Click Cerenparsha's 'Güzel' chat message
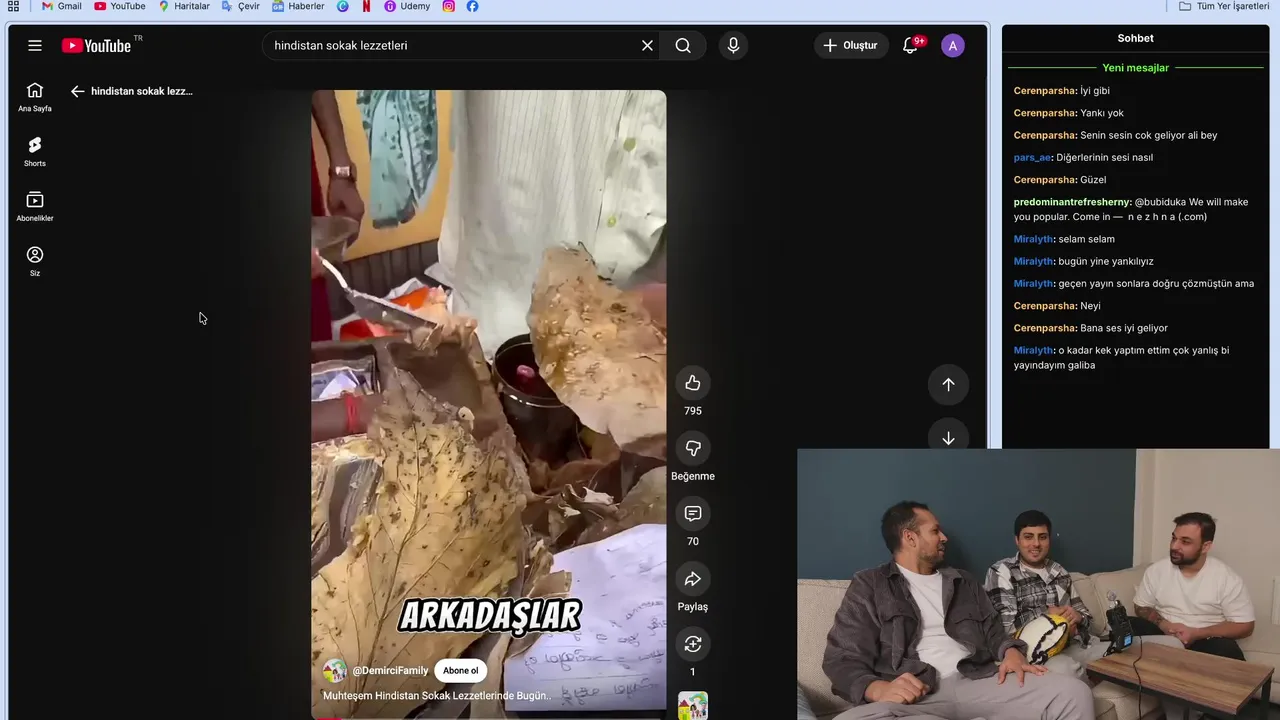 pyautogui.click(x=1093, y=180)
